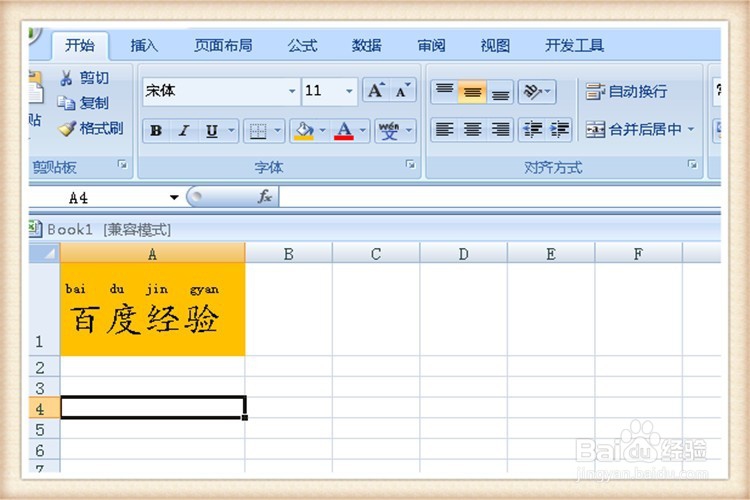Open the font size dropdown arrow
Image resolution: width=750 pixels, height=500 pixels.
tap(349, 91)
